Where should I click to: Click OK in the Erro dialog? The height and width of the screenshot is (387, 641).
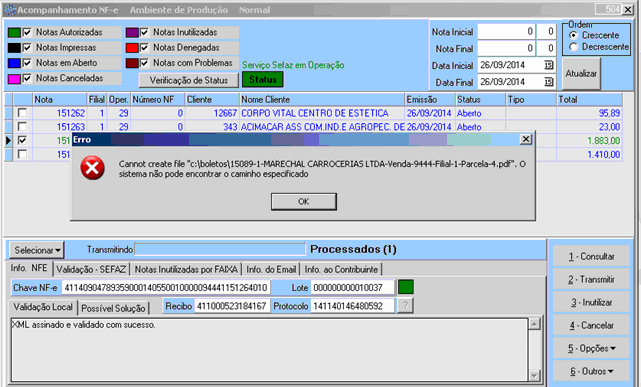304,201
